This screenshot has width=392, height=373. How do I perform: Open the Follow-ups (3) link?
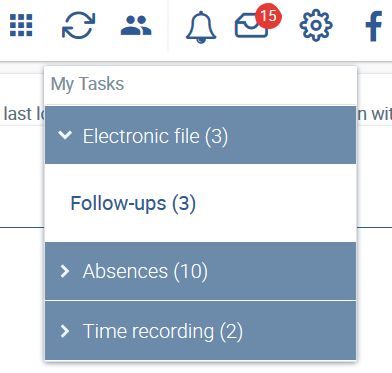[x=133, y=203]
